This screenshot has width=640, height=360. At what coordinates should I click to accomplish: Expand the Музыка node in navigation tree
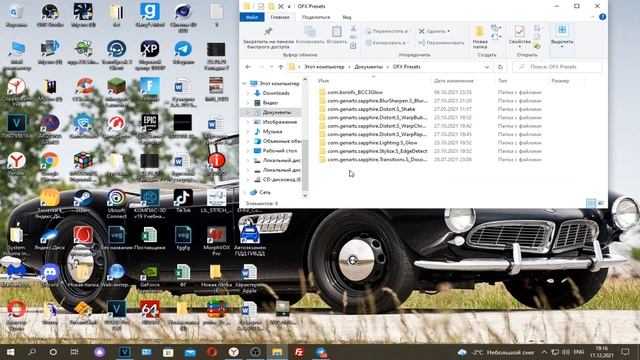(248, 131)
